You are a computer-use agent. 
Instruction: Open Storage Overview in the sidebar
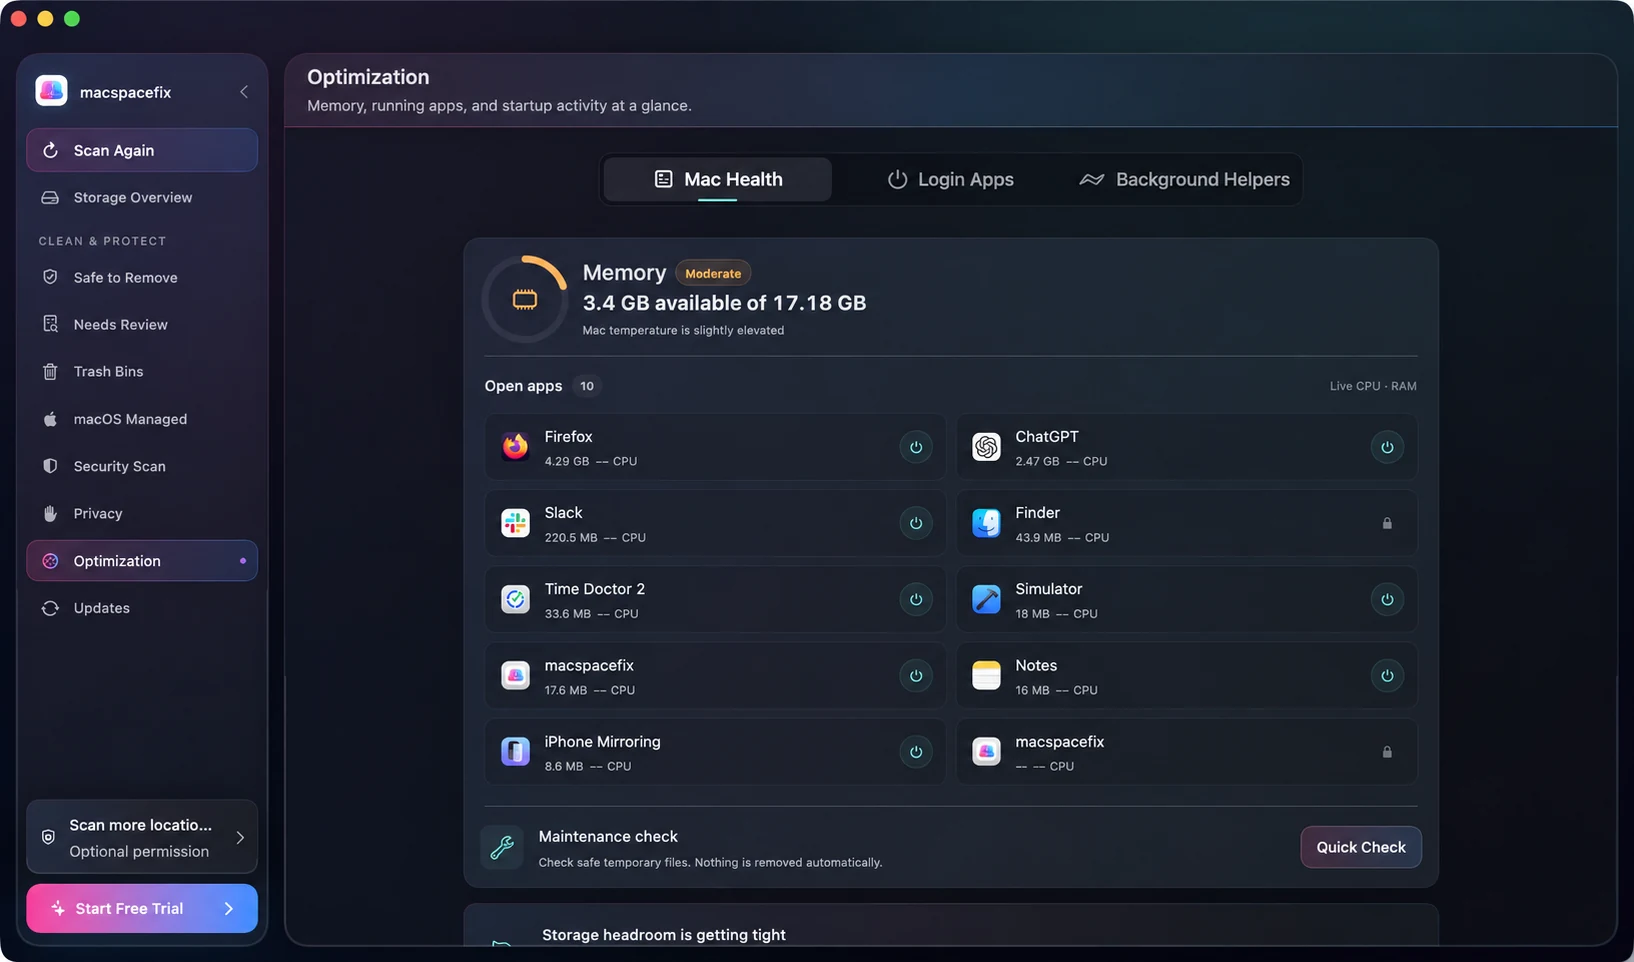142,198
